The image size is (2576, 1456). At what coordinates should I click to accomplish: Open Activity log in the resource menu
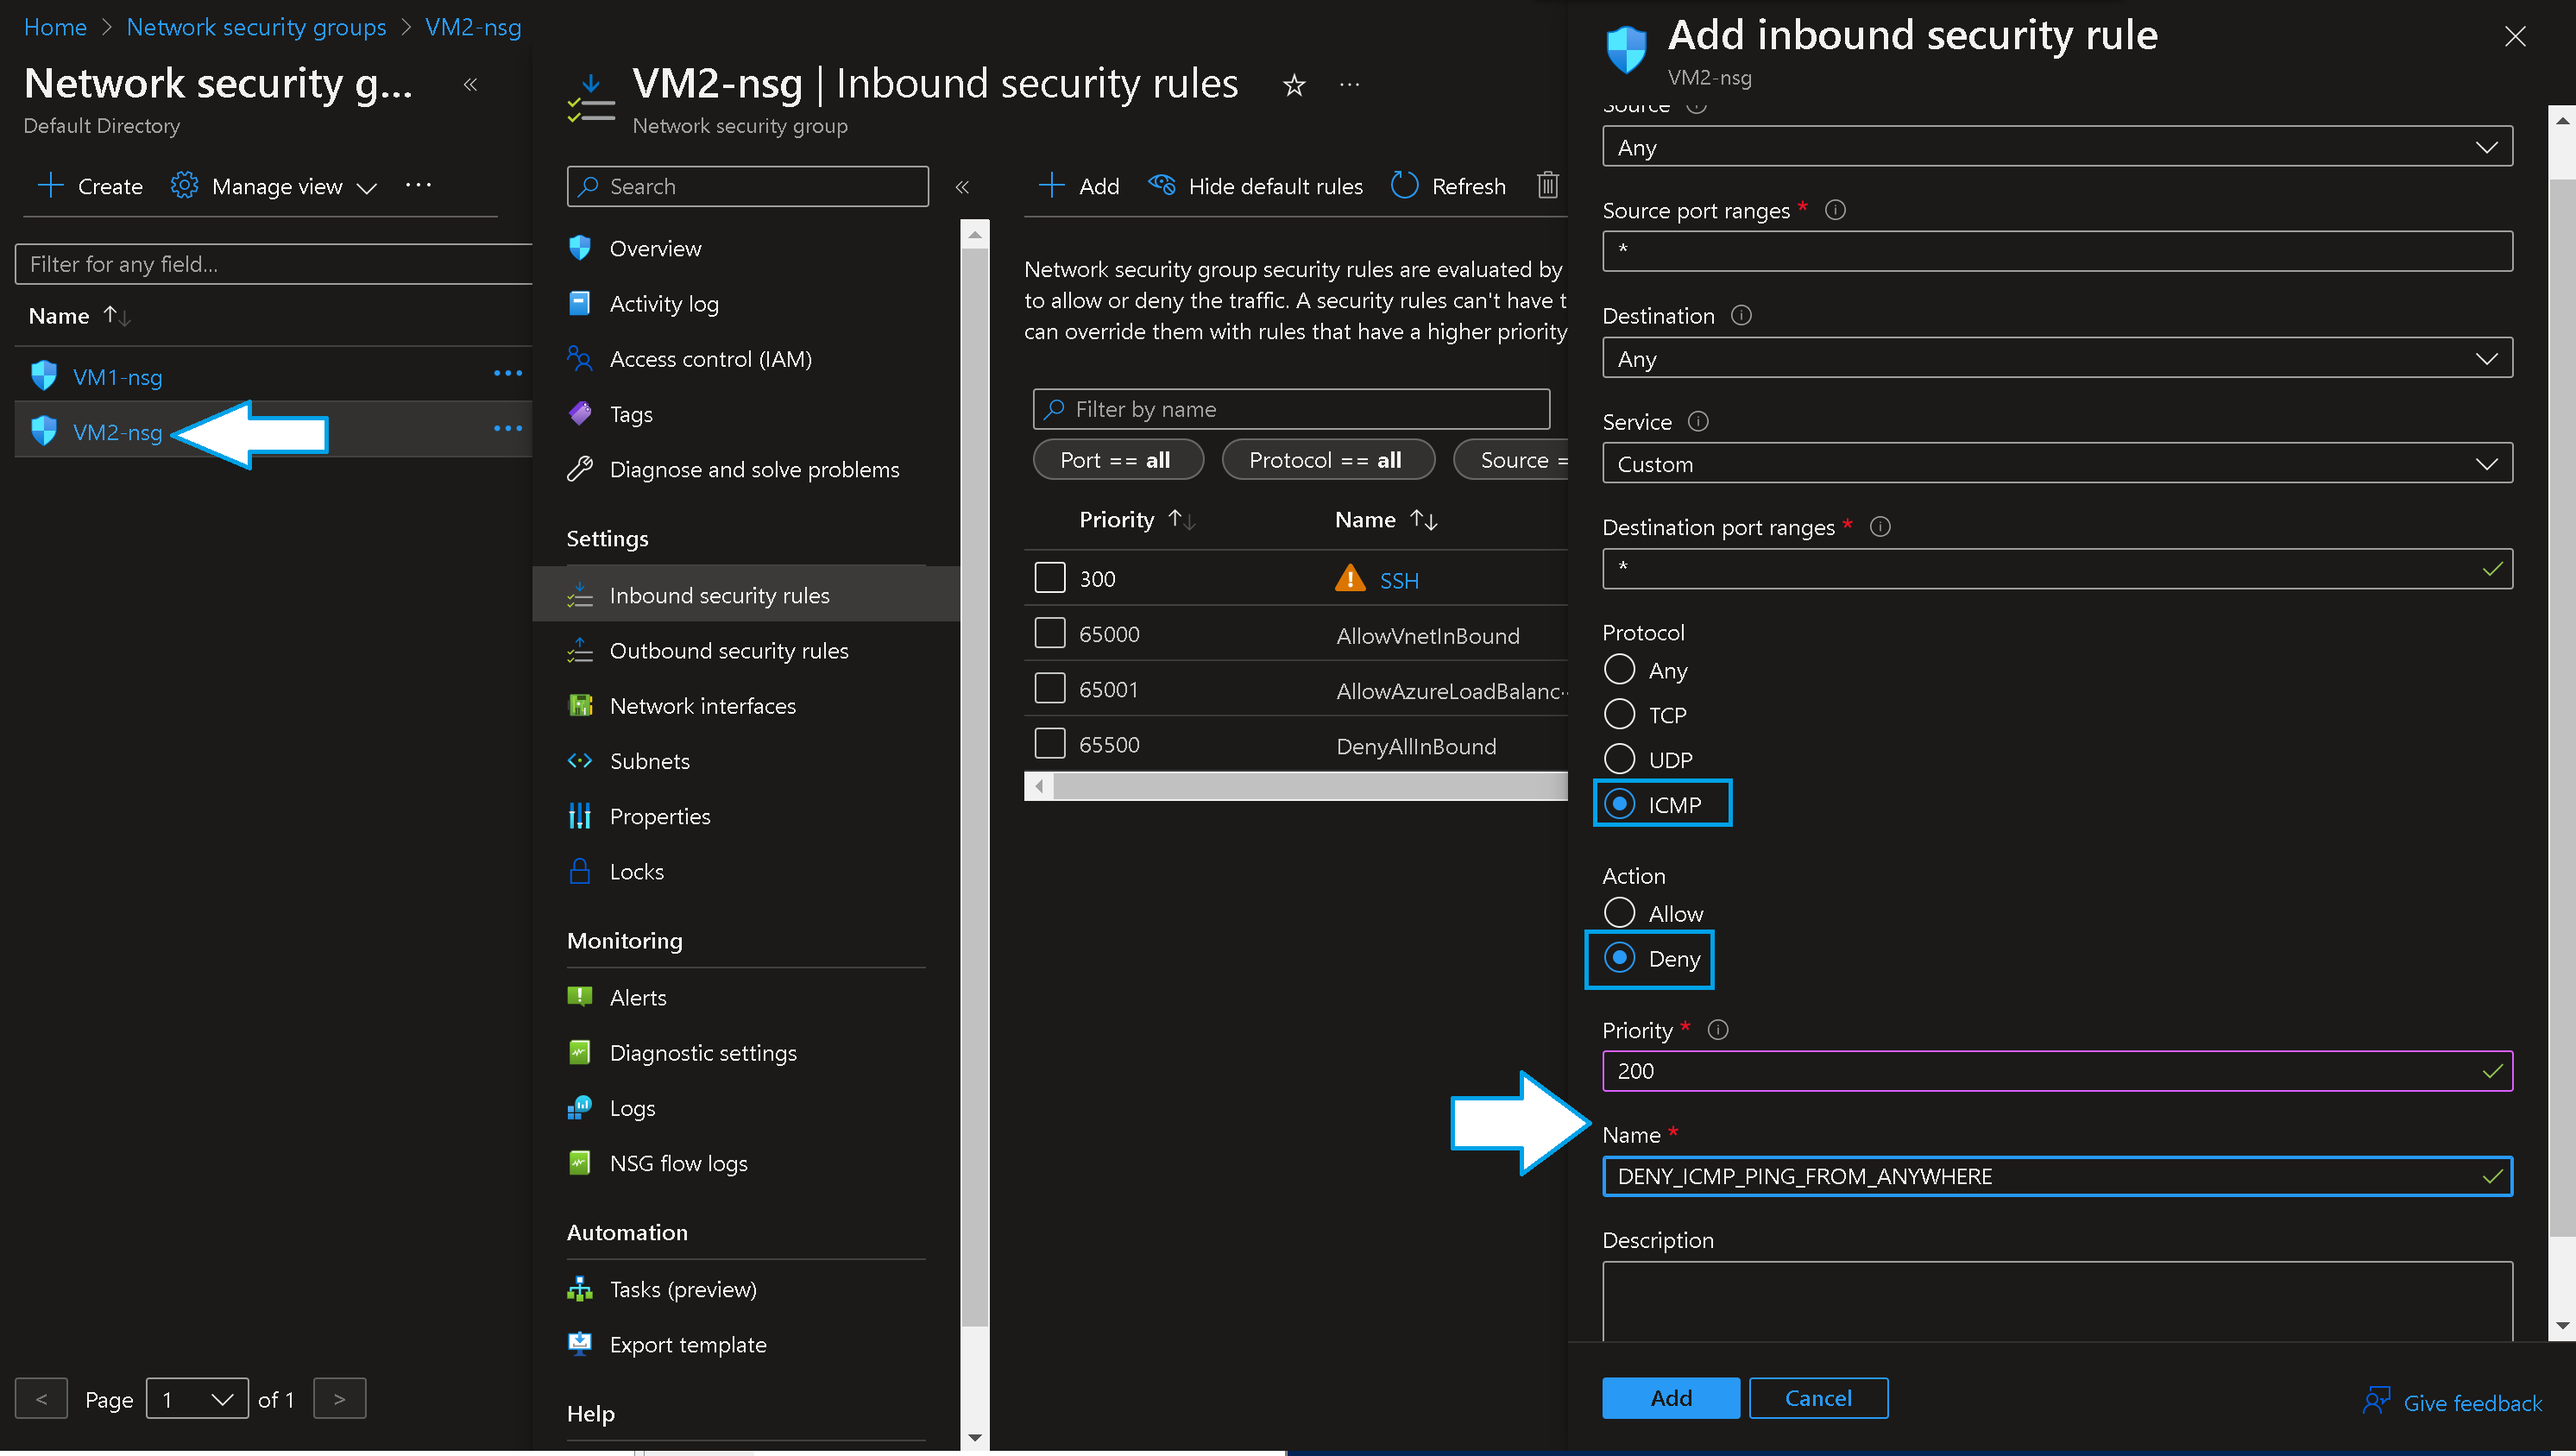click(x=664, y=304)
